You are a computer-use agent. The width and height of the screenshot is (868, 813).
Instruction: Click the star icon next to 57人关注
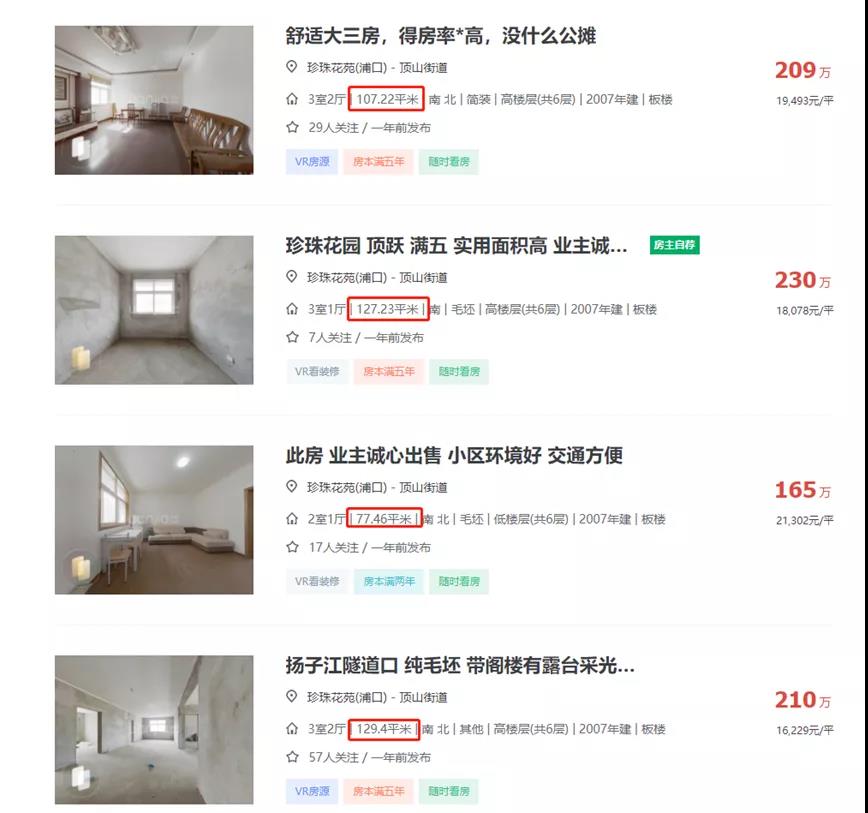tap(292, 757)
